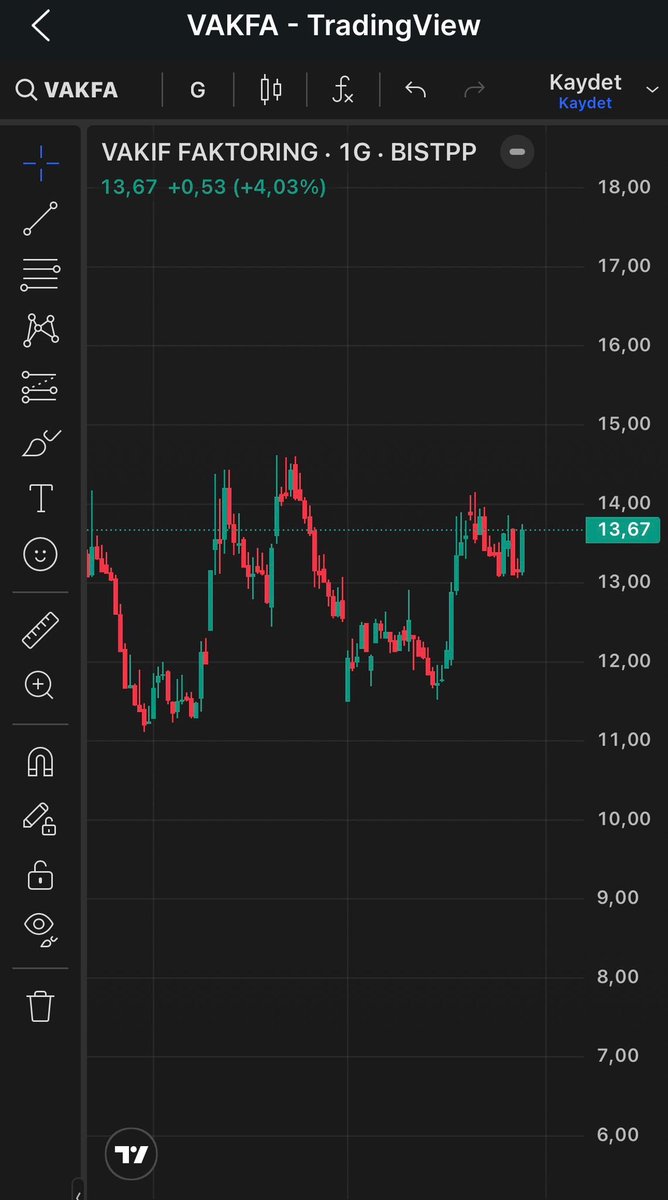Select the brush drawing tool
668x1200 pixels.
[x=41, y=442]
